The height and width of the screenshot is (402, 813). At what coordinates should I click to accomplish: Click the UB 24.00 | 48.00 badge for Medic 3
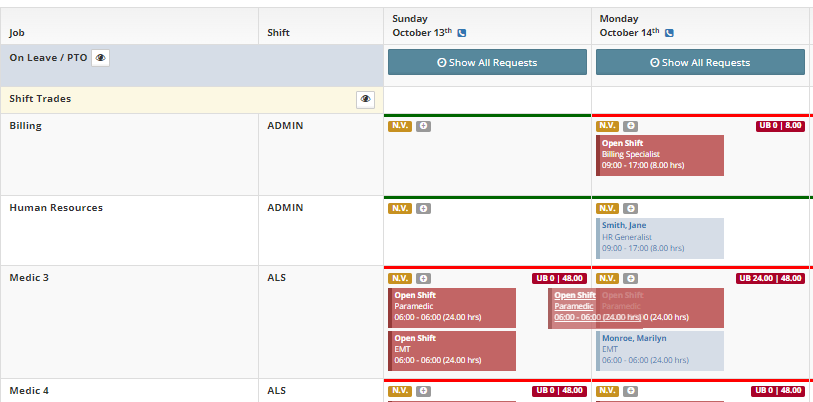point(770,278)
